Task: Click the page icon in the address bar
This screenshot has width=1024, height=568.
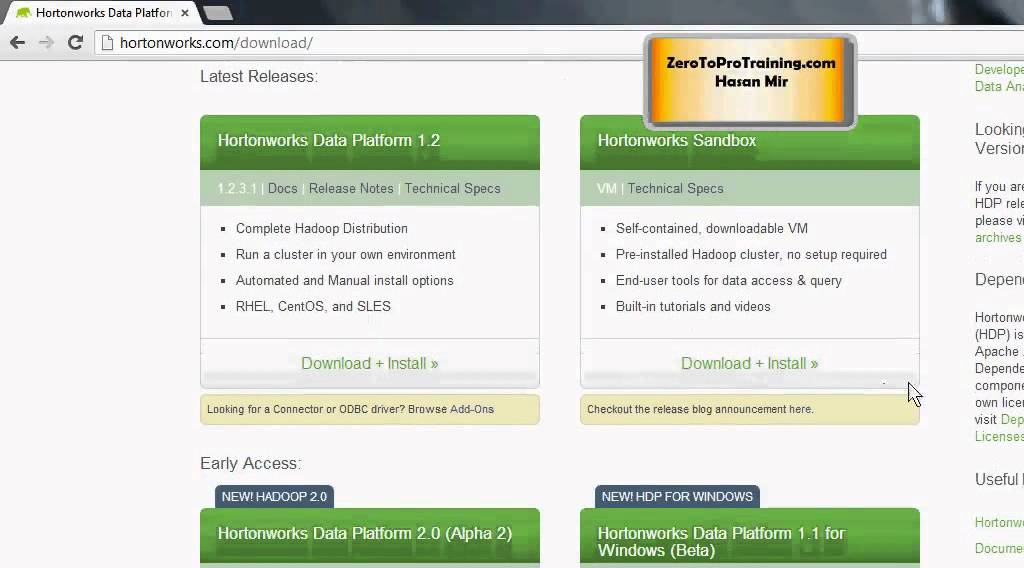Action: point(108,43)
